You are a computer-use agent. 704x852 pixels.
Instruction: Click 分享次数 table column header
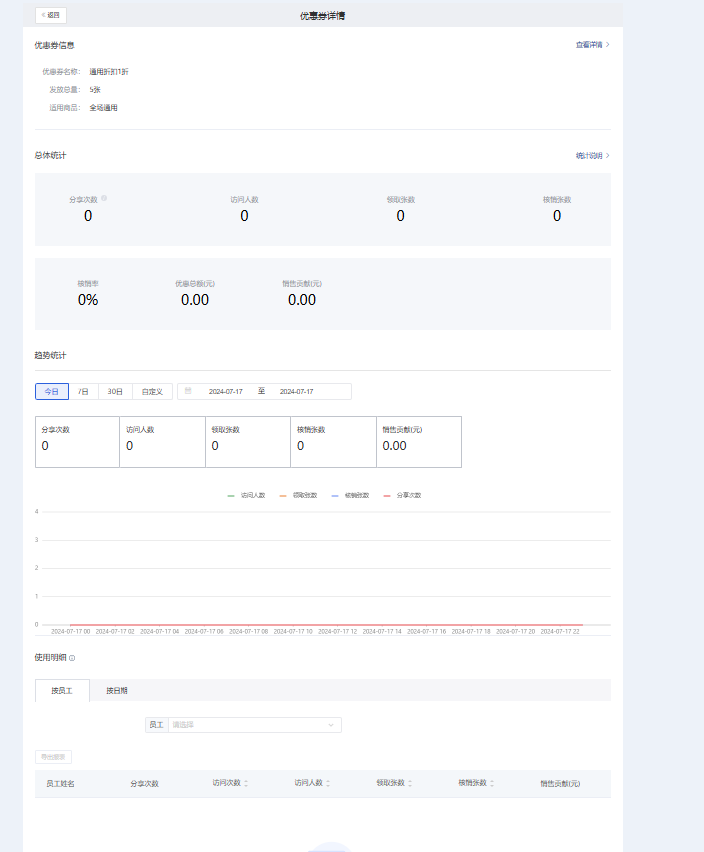pos(144,784)
